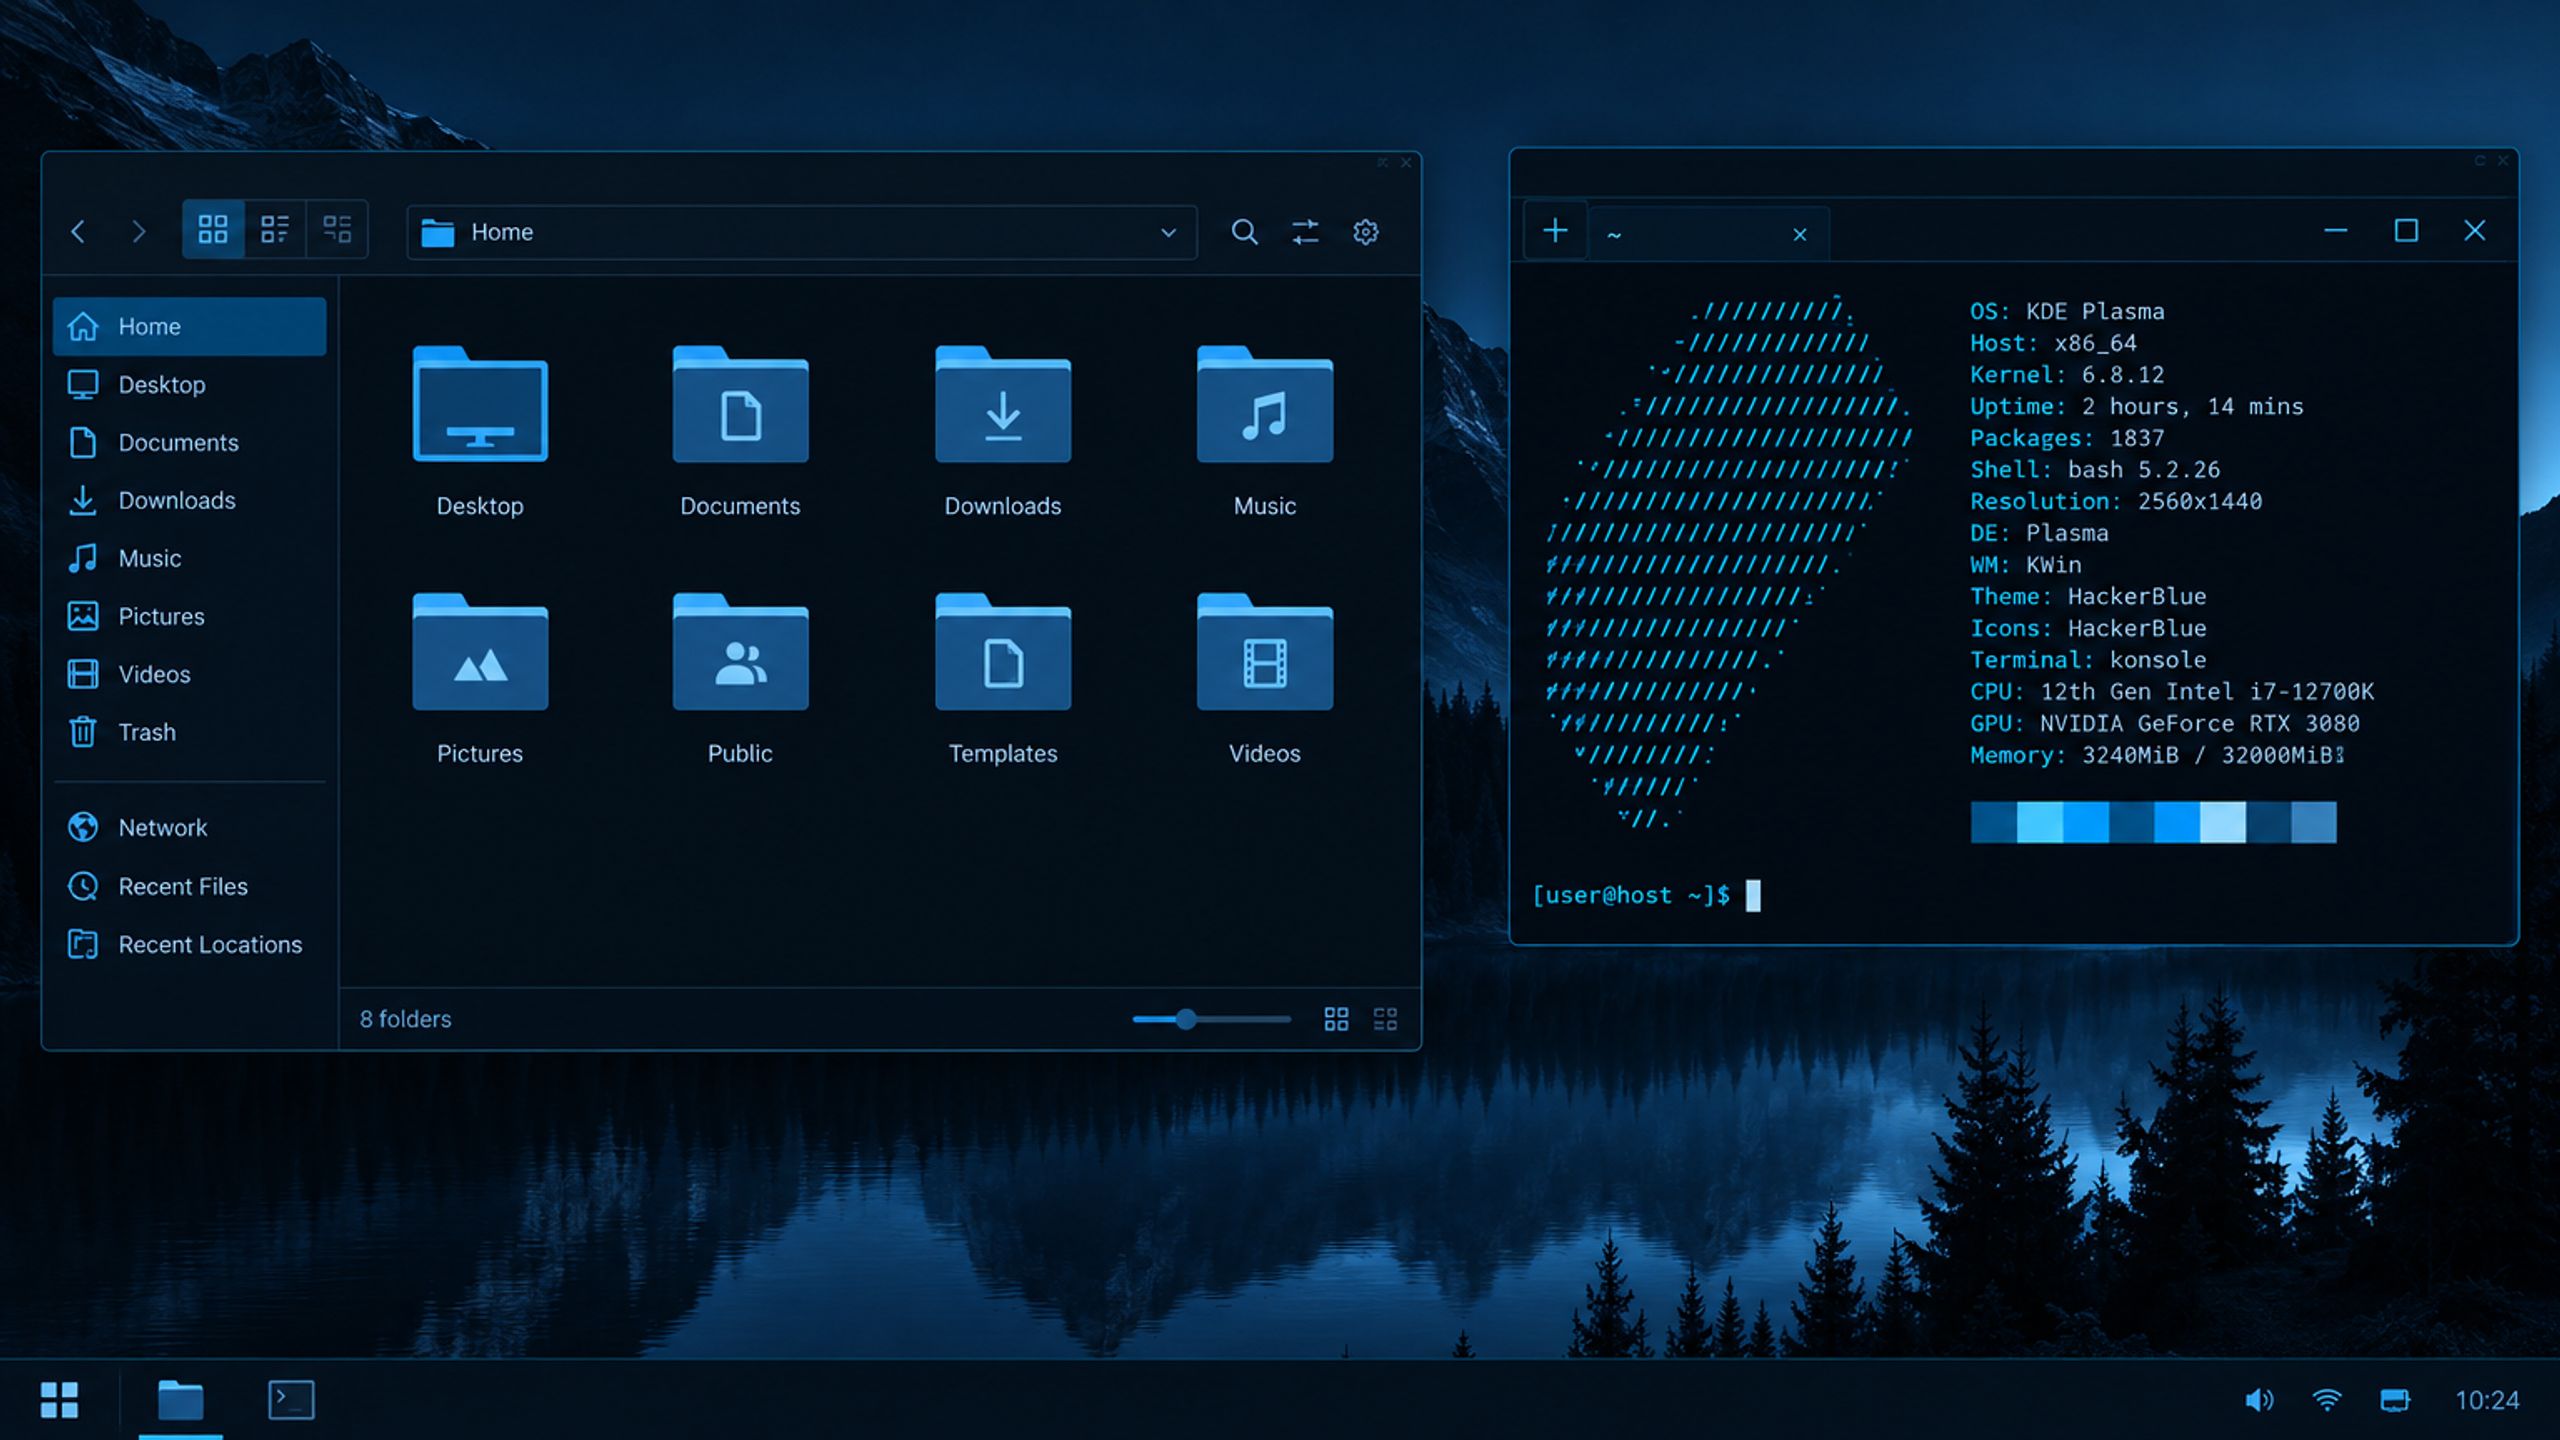Choose the status bar small grid view
This screenshot has width=2560, height=1440.
pos(1385,1019)
